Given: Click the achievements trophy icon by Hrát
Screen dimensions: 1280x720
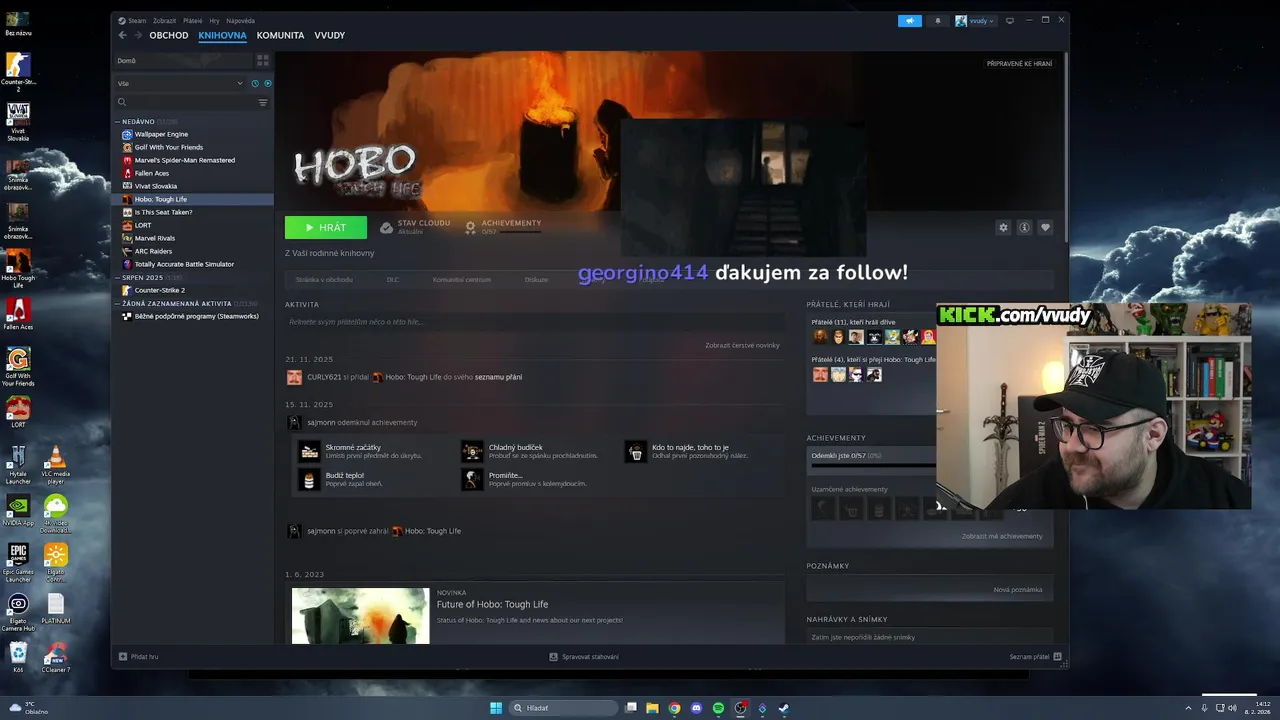Looking at the screenshot, I should coord(470,227).
